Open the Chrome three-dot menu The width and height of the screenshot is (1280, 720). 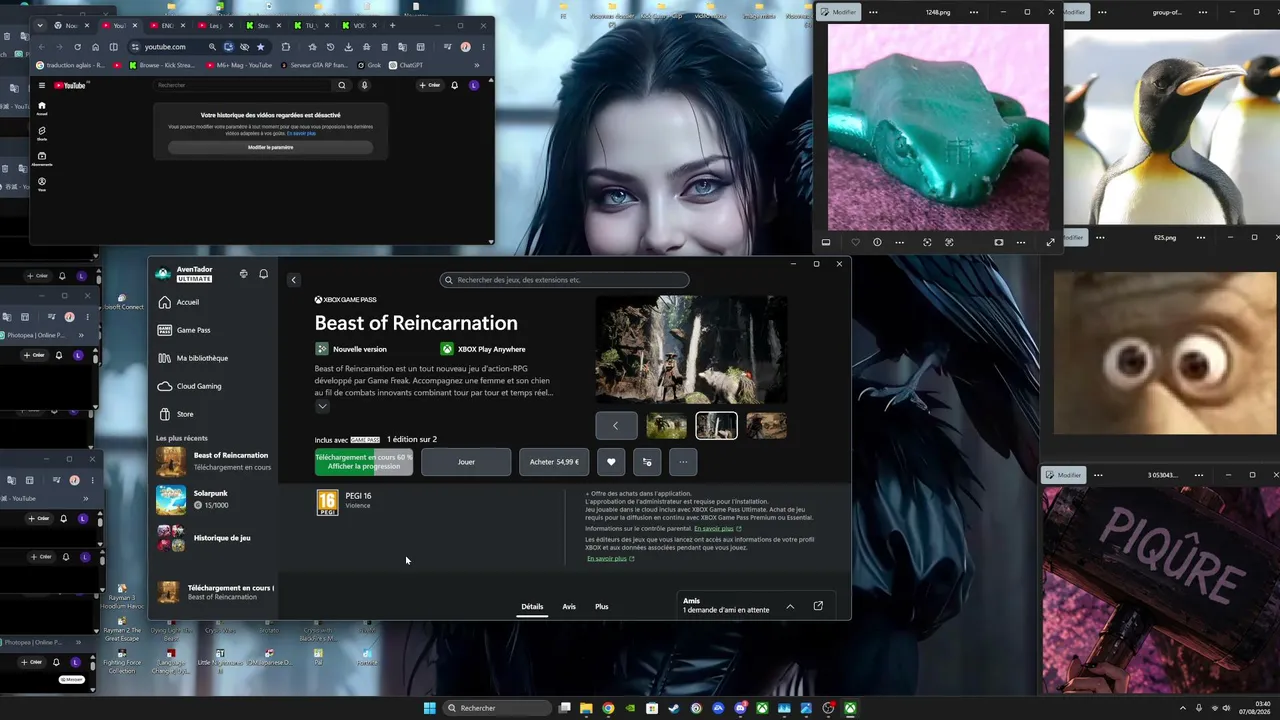483,47
